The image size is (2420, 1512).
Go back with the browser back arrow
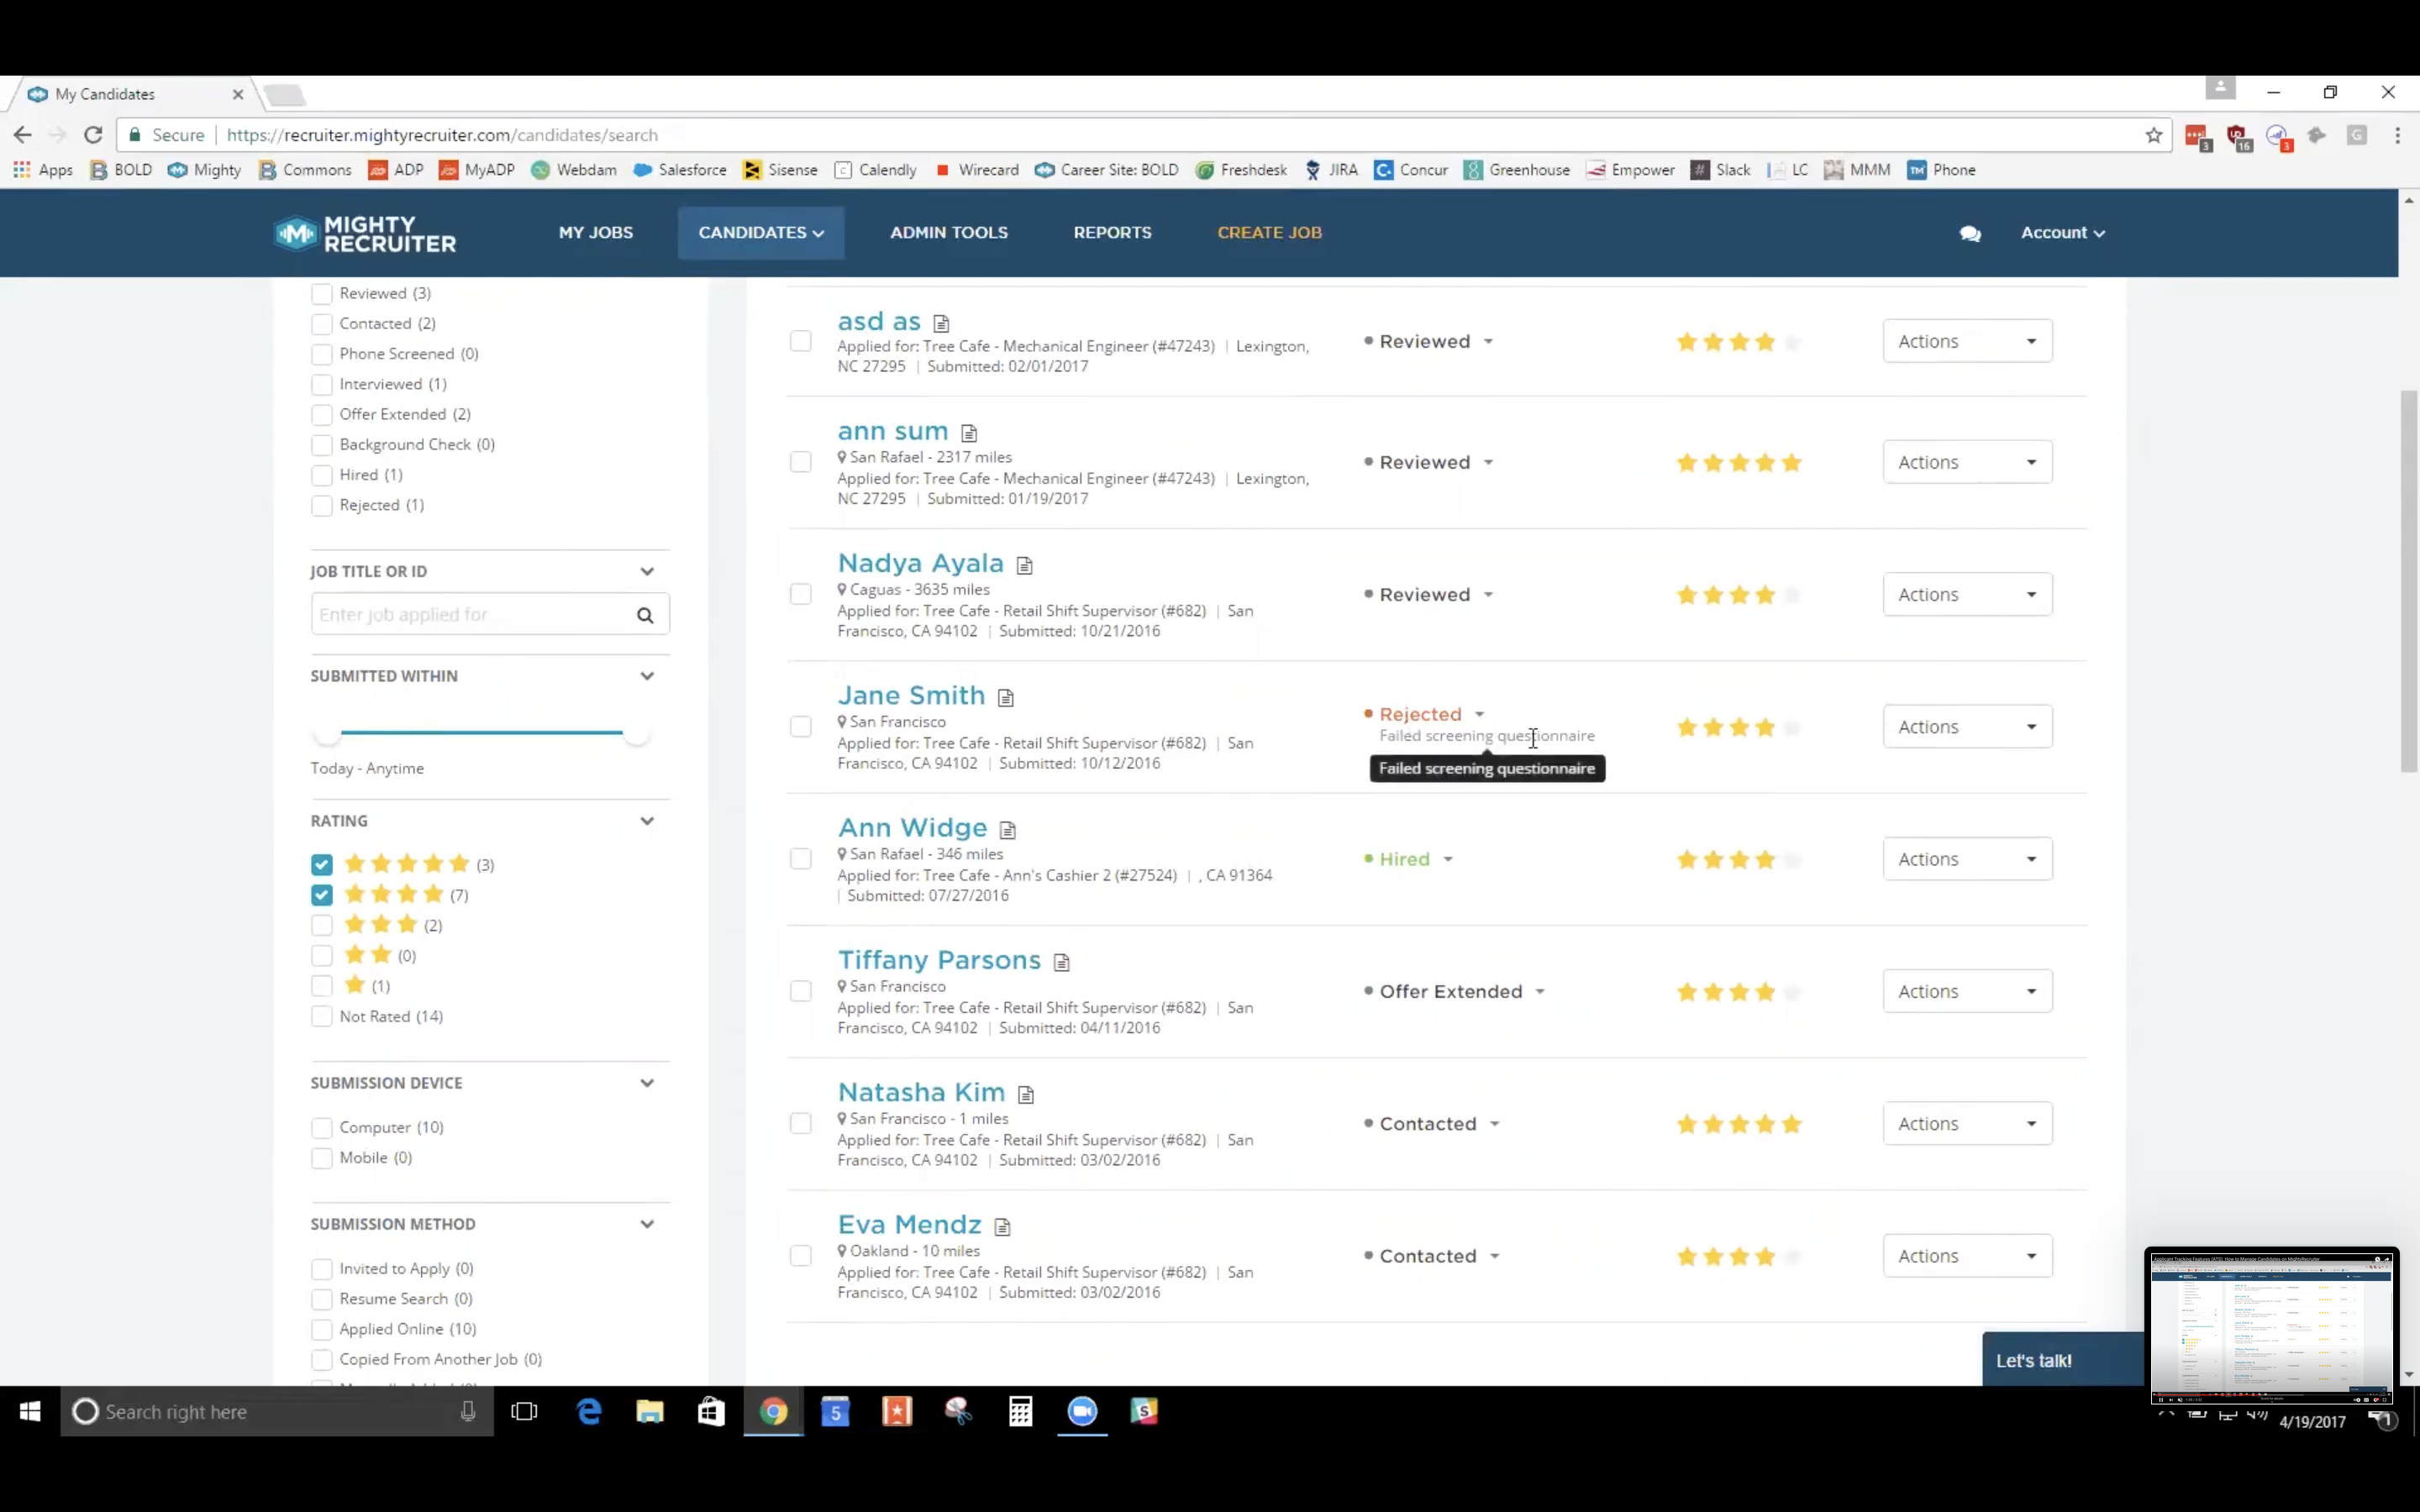click(22, 135)
